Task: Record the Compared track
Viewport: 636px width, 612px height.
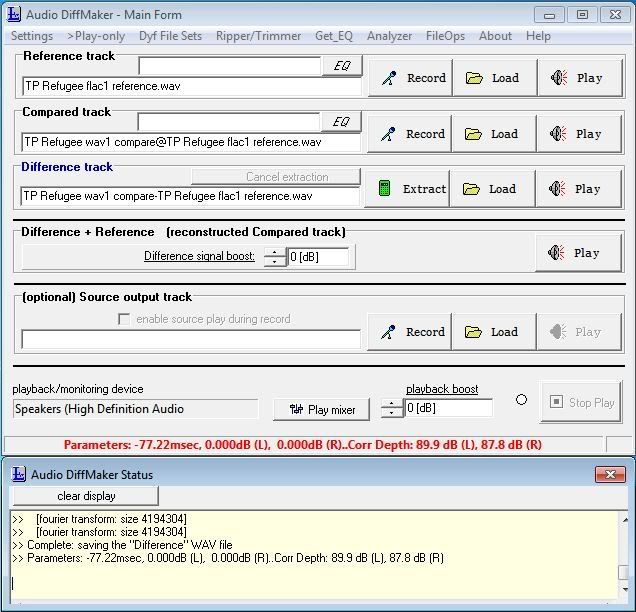Action: pyautogui.click(x=410, y=134)
